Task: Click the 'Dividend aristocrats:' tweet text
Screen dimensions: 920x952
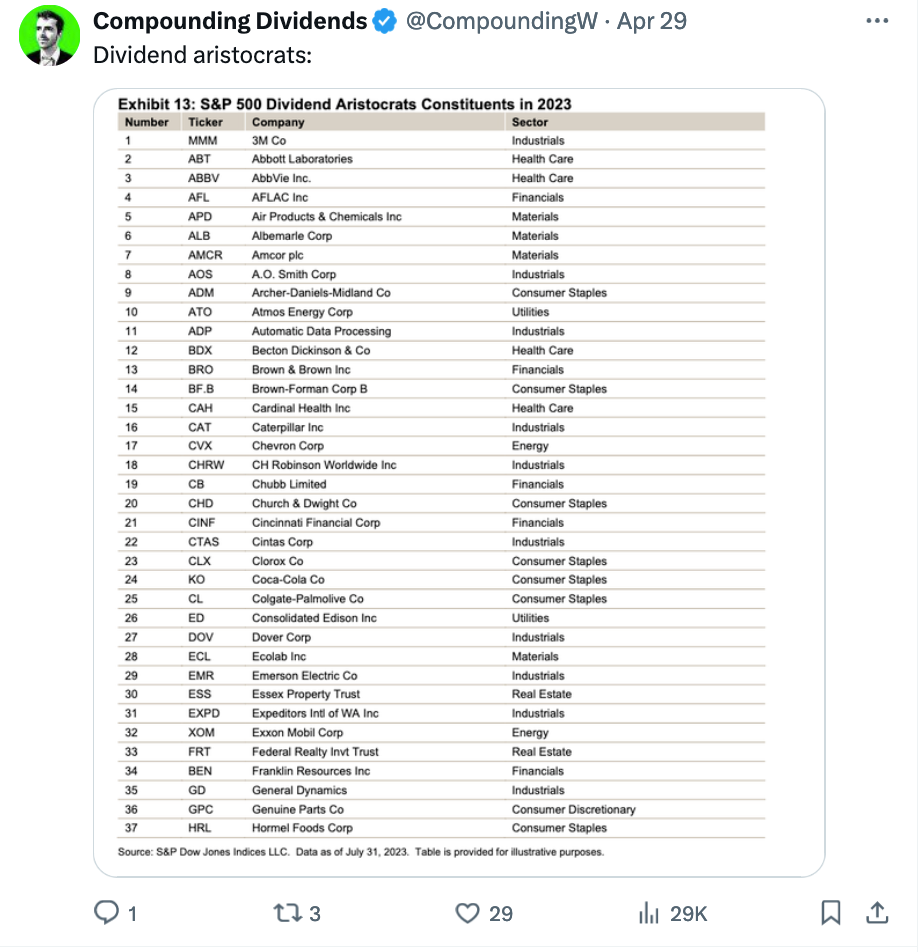Action: (203, 54)
